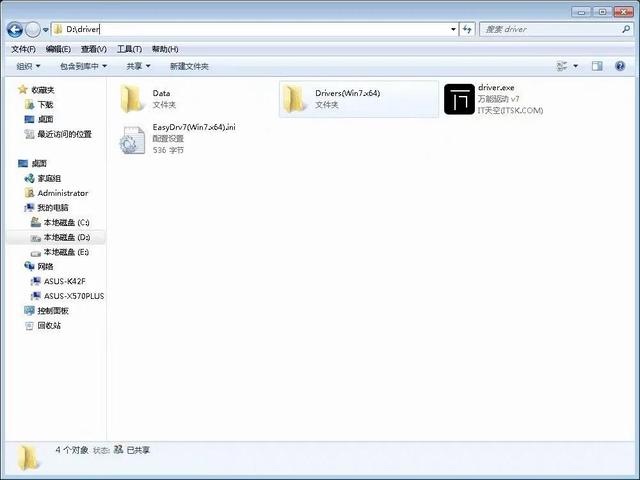
Task: Open 下载 in the favorites list
Action: (x=45, y=104)
